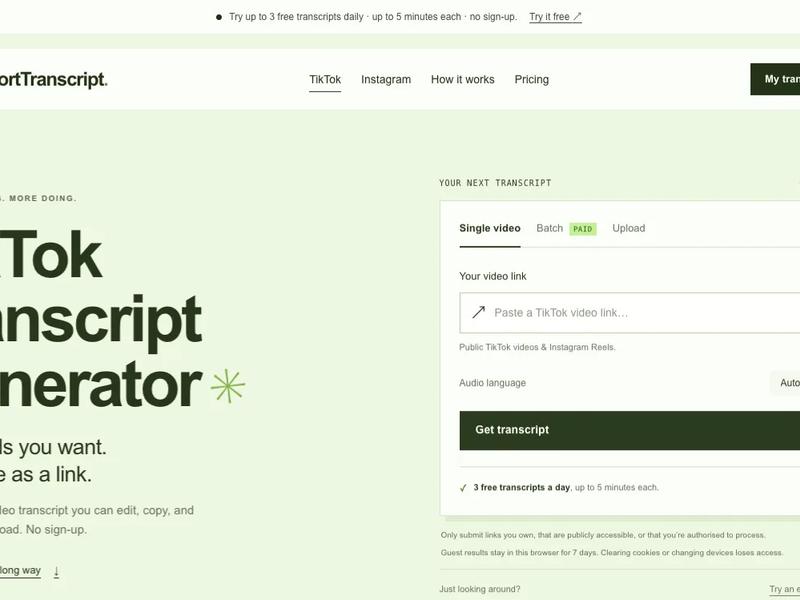Open the TikTok nav item
The width and height of the screenshot is (800, 600).
[325, 80]
